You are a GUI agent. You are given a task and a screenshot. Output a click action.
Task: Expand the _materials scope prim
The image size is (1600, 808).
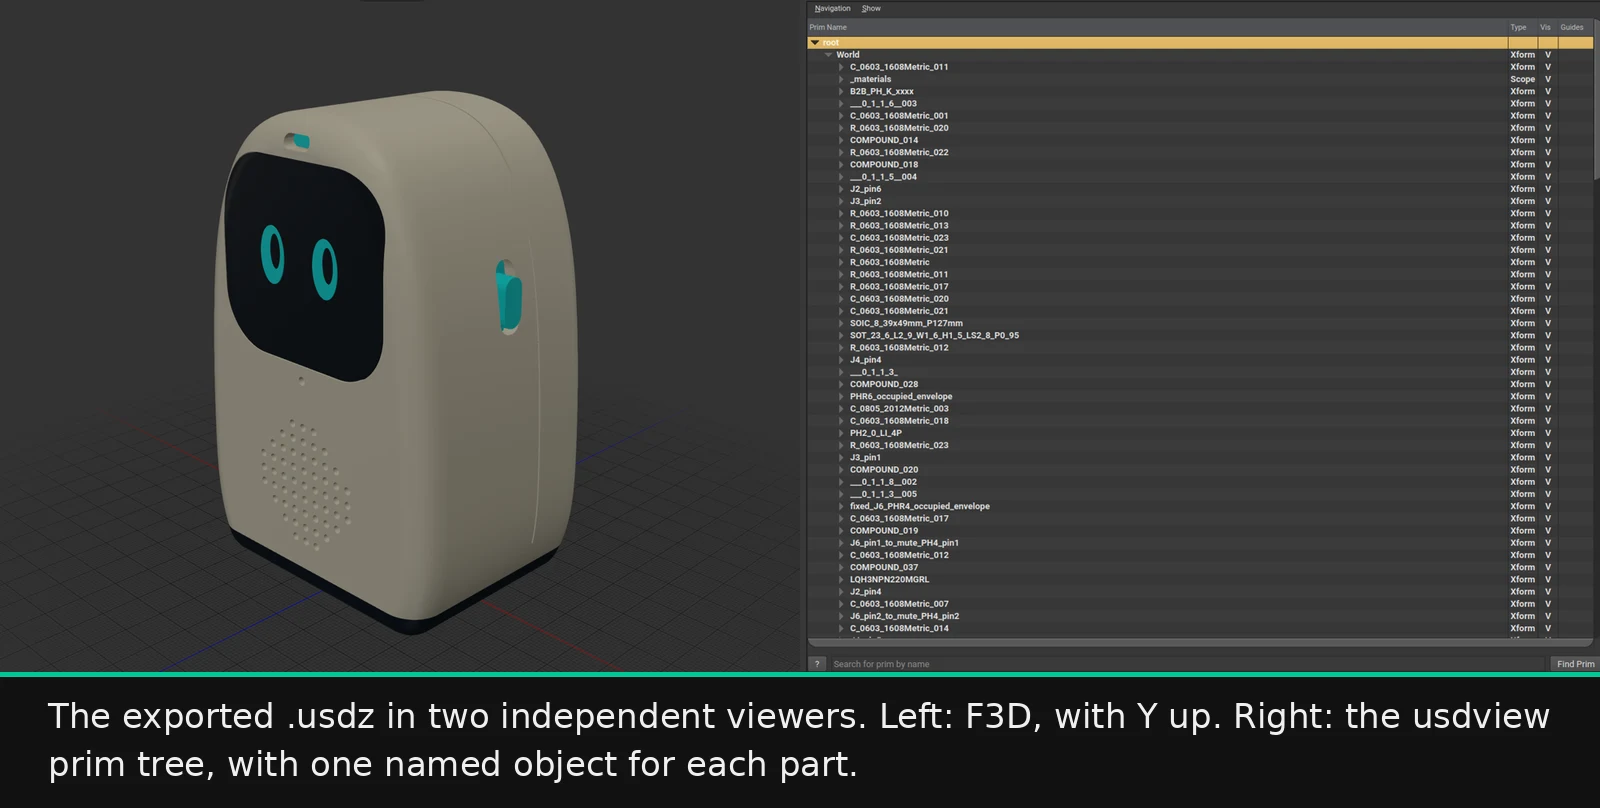(841, 79)
